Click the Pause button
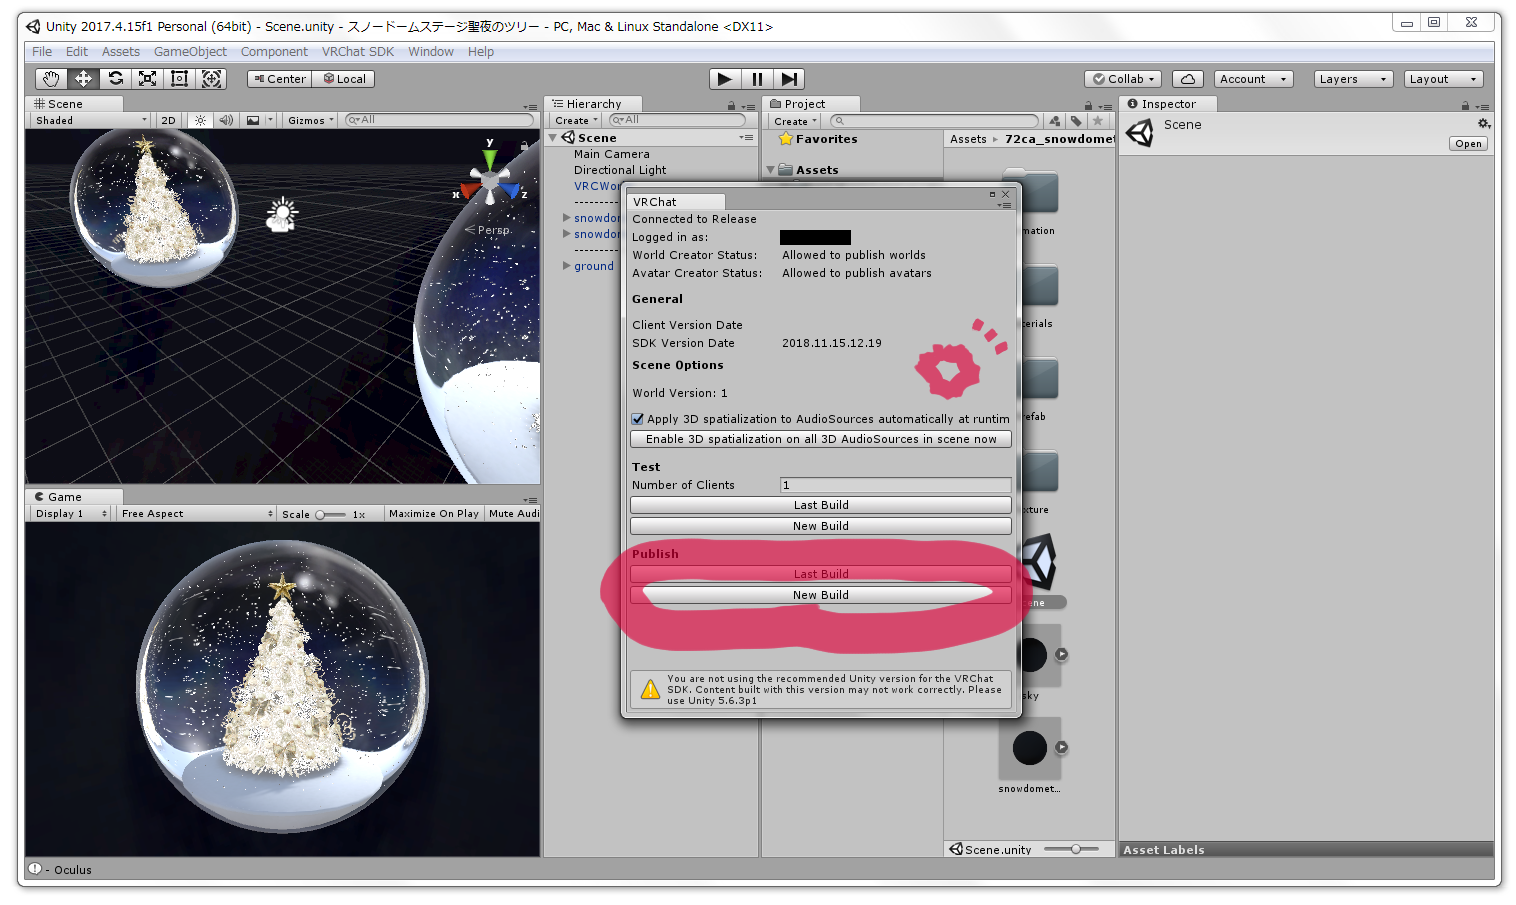This screenshot has width=1516, height=905. pos(757,79)
